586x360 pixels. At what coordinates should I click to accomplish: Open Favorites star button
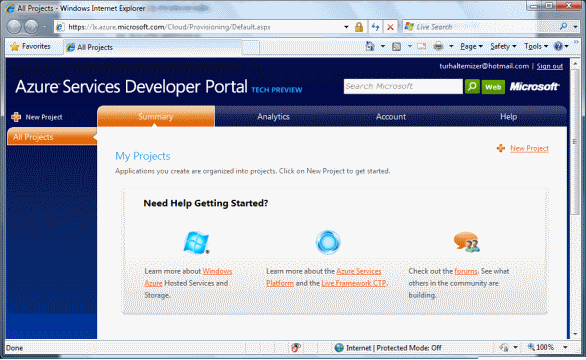[x=31, y=46]
